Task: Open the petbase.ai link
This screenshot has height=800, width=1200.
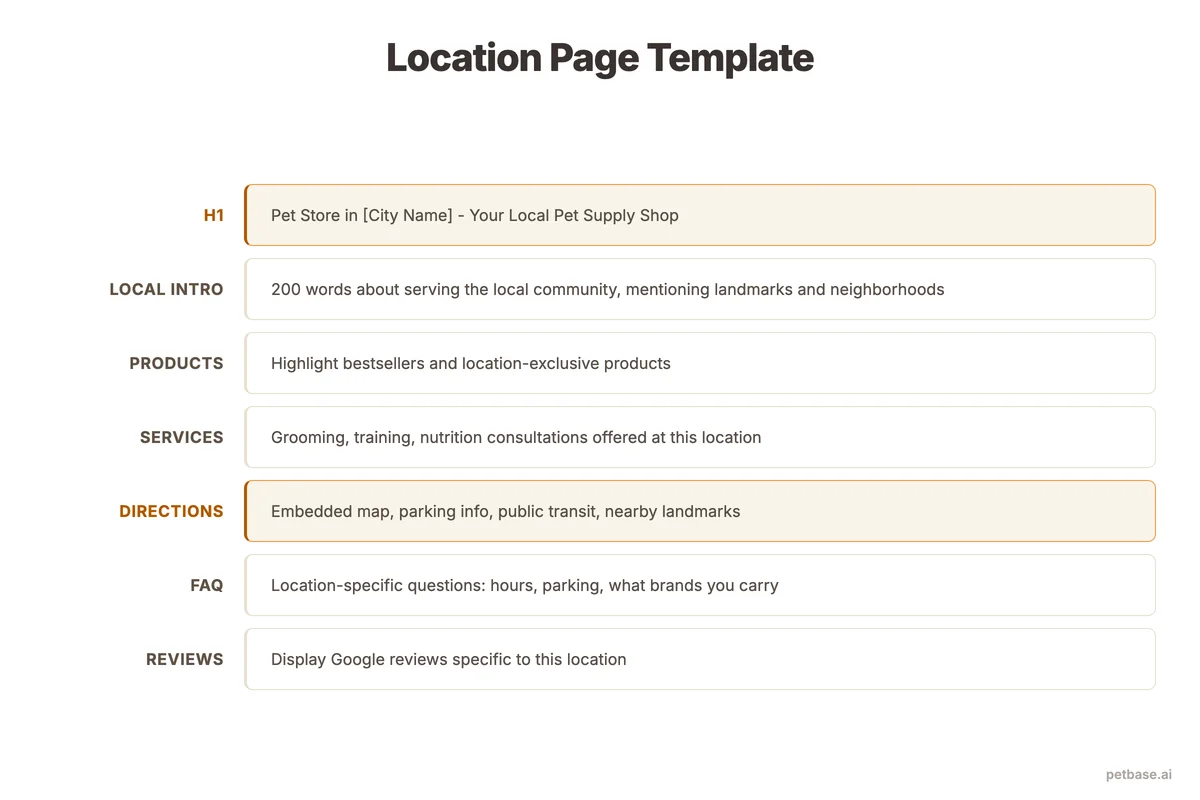Action: (x=1138, y=773)
